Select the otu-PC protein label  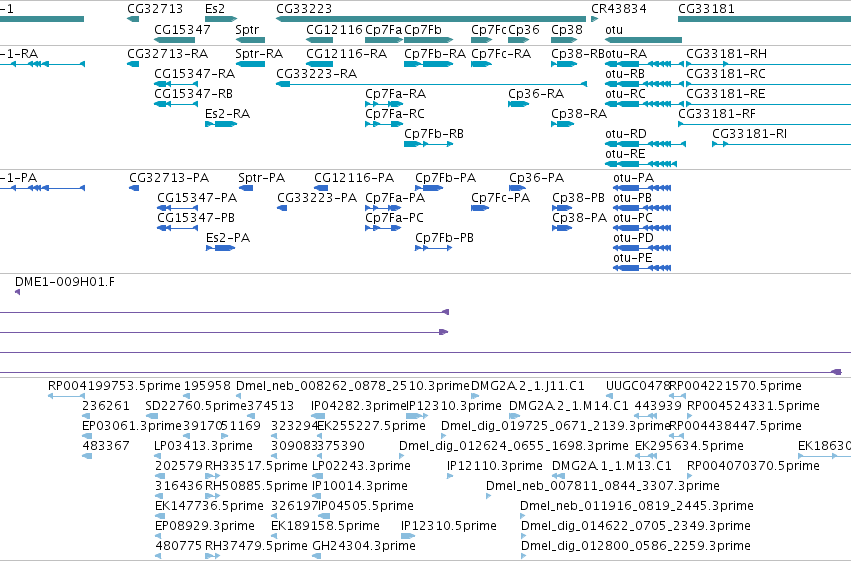(633, 218)
